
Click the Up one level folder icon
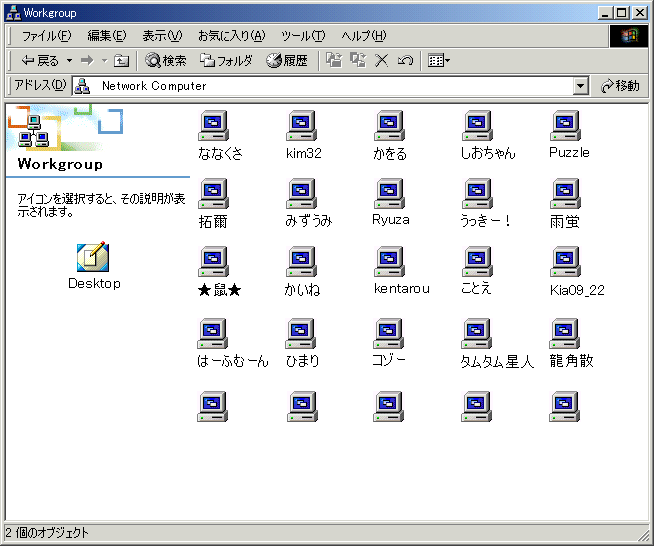[121, 61]
